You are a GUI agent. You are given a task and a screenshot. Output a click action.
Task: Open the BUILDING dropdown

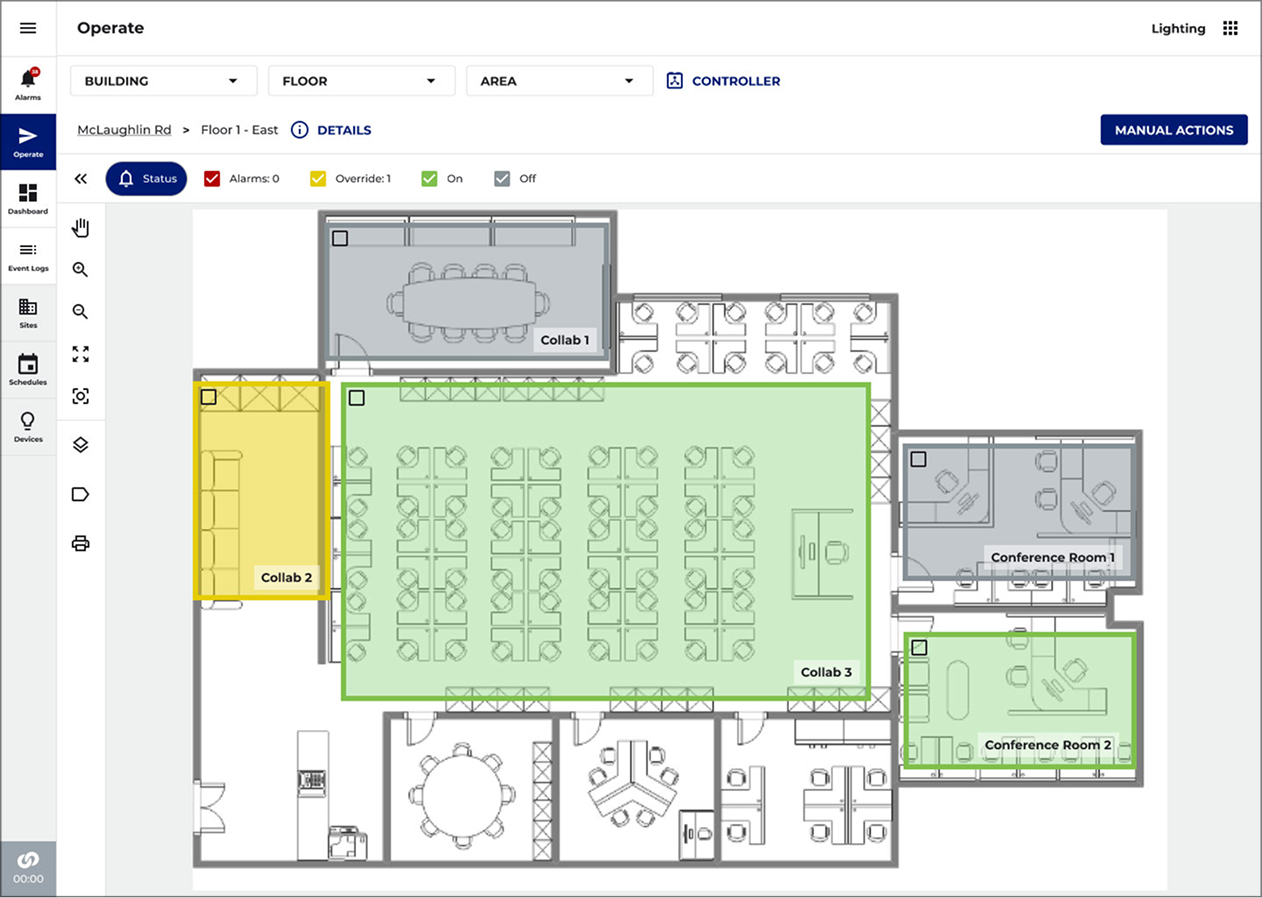pyautogui.click(x=163, y=81)
